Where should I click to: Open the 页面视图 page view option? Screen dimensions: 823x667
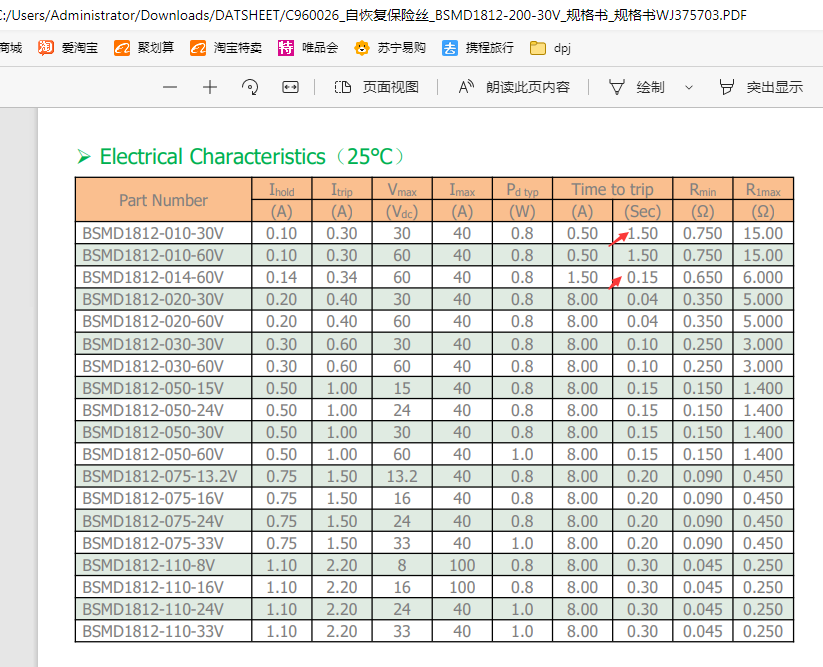point(376,87)
